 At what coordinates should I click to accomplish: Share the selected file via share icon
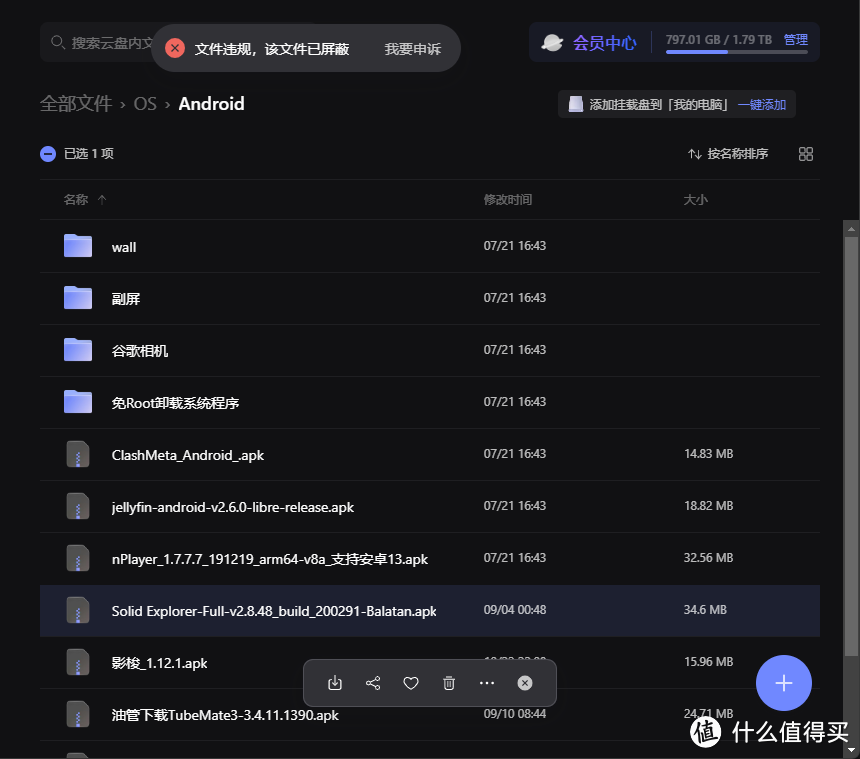[x=372, y=683]
